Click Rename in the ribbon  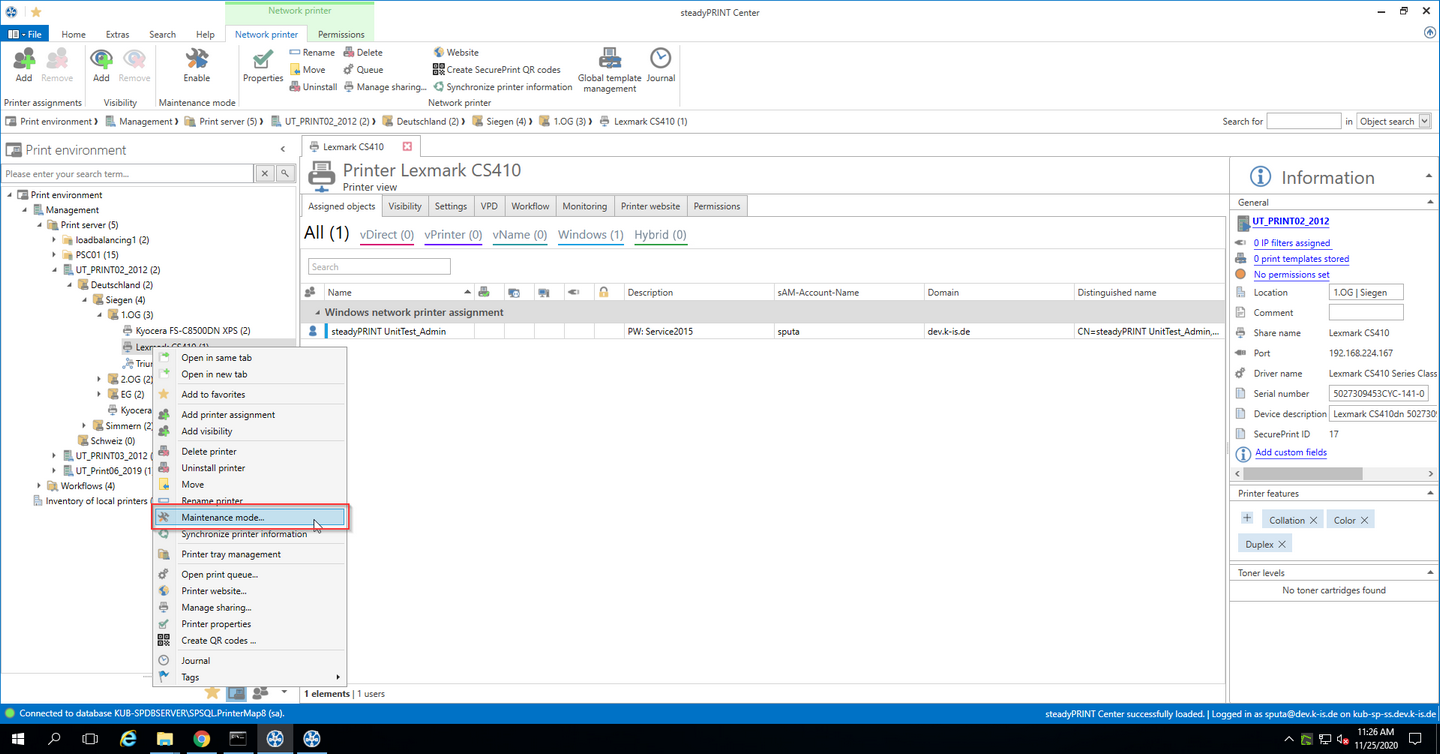click(312, 52)
